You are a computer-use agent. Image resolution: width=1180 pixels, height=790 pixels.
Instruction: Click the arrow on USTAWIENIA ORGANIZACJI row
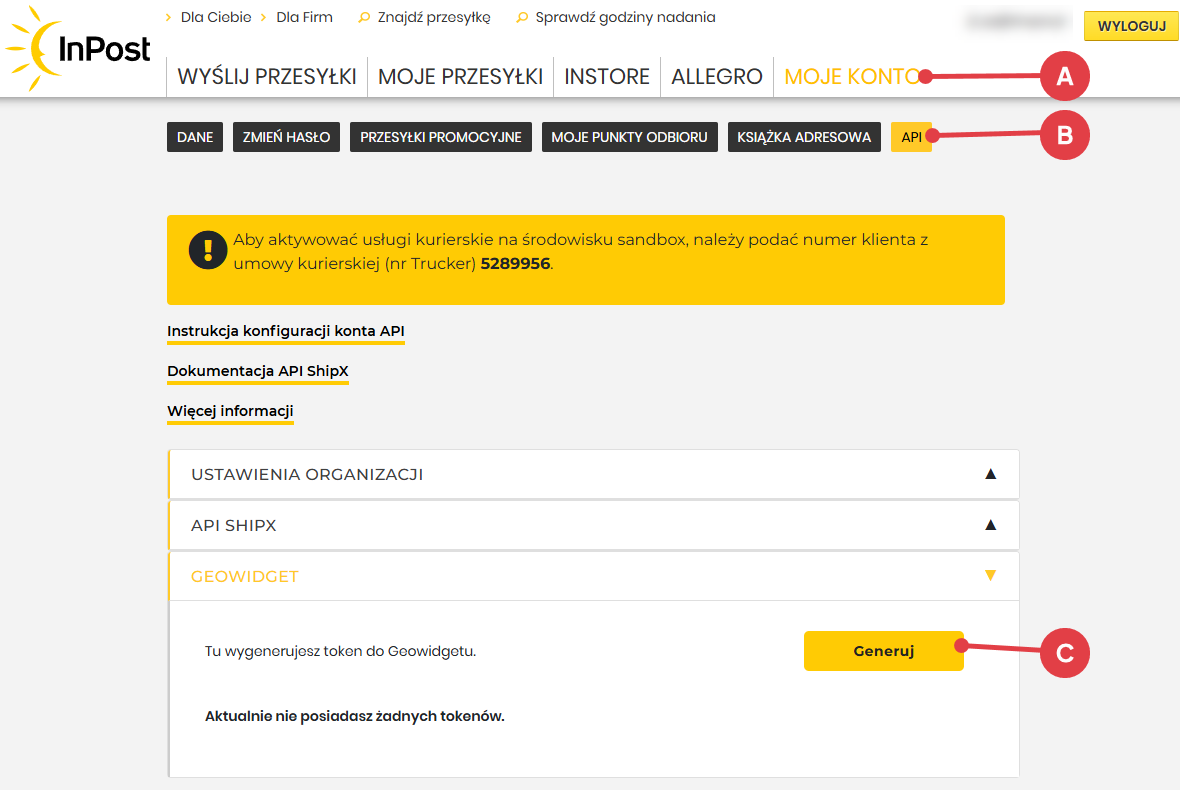tap(990, 474)
